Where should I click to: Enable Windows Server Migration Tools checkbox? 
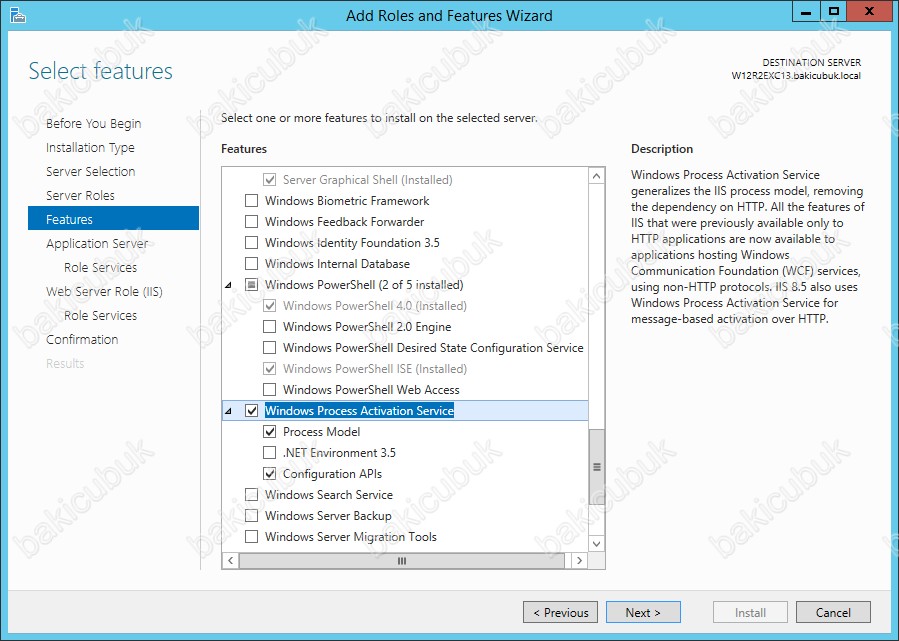(x=251, y=537)
